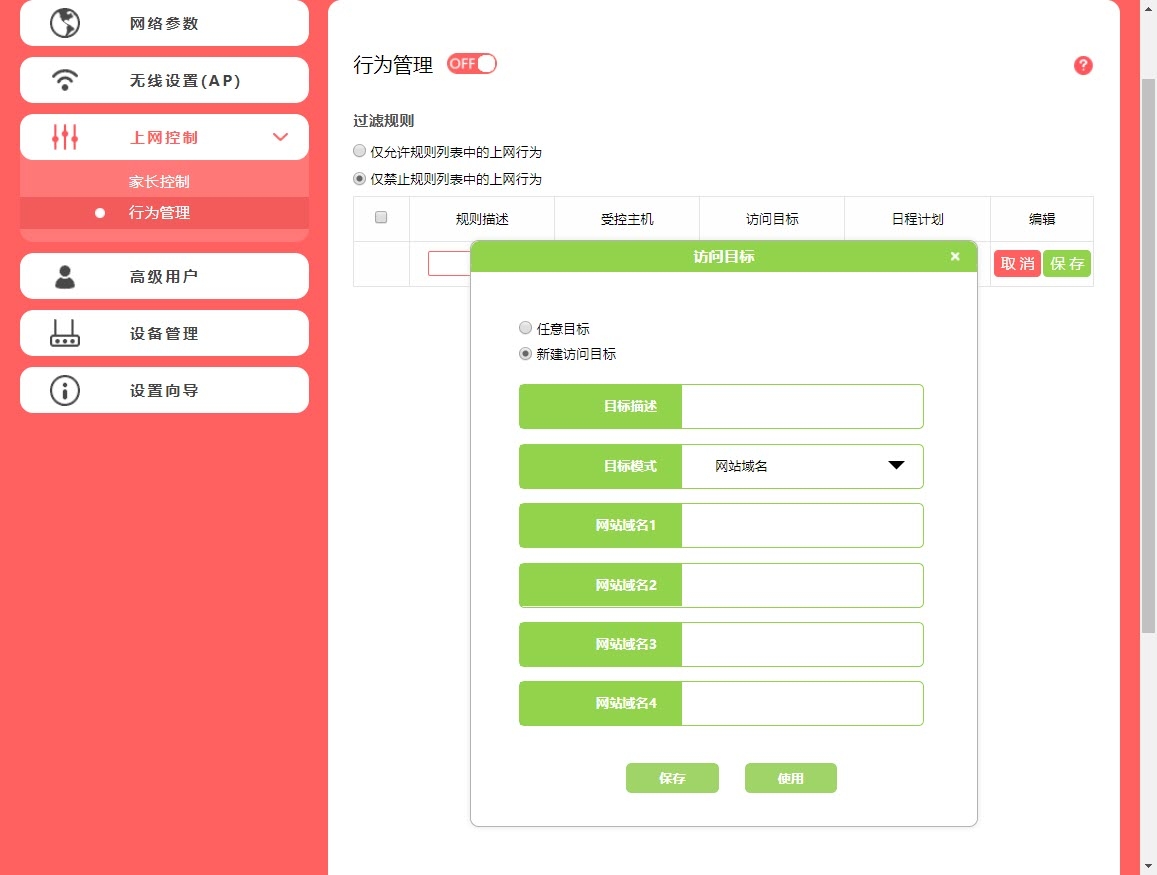Close the 访问目标 dialog with the X
Image resolution: width=1157 pixels, height=875 pixels.
click(x=955, y=256)
